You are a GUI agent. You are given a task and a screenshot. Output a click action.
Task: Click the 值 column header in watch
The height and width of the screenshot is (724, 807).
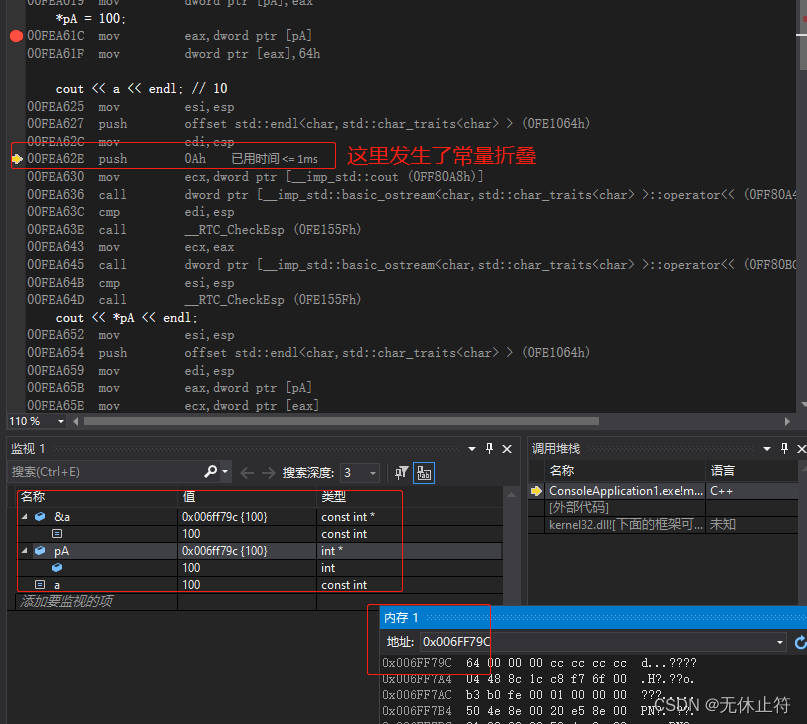189,497
